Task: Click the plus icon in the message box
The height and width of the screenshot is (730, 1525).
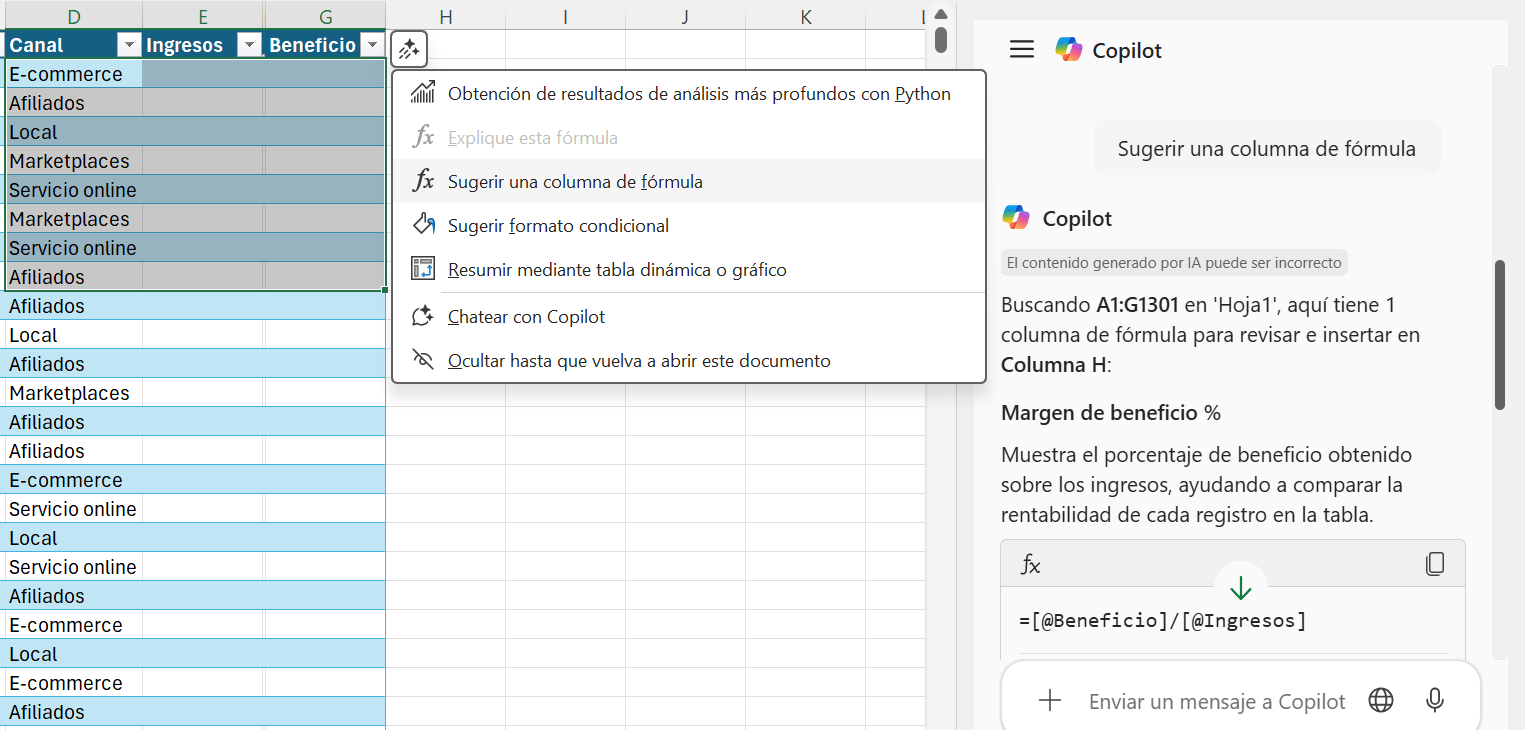Action: point(1049,701)
